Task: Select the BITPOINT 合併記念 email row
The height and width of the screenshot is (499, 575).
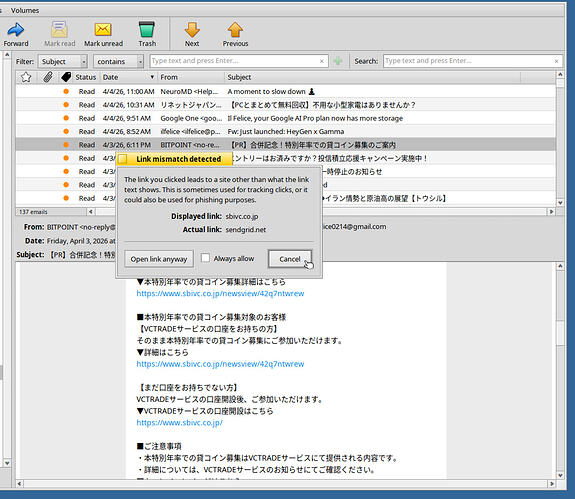Action: click(286, 145)
